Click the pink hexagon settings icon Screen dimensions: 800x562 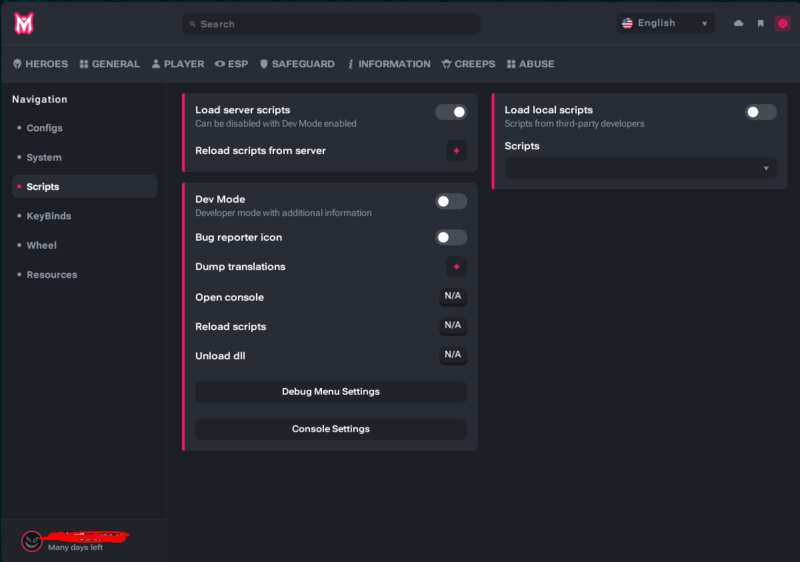(782, 23)
